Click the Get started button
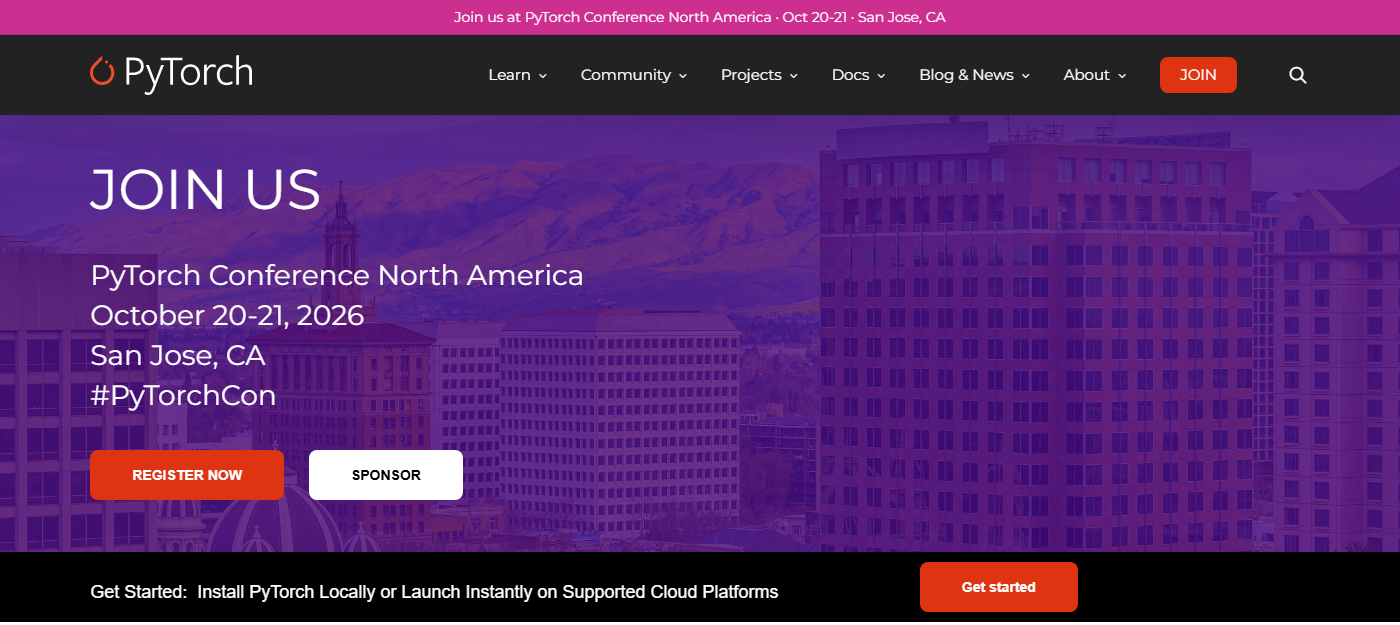This screenshot has width=1400, height=625. coord(999,587)
